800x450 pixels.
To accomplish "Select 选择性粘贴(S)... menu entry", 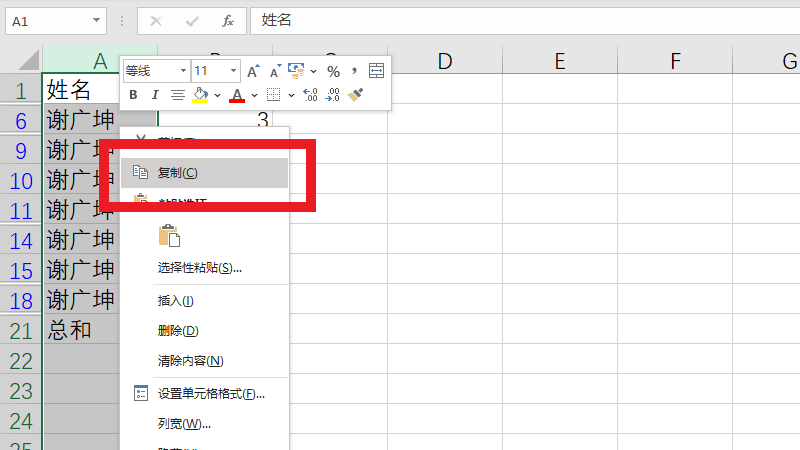I will 200,268.
